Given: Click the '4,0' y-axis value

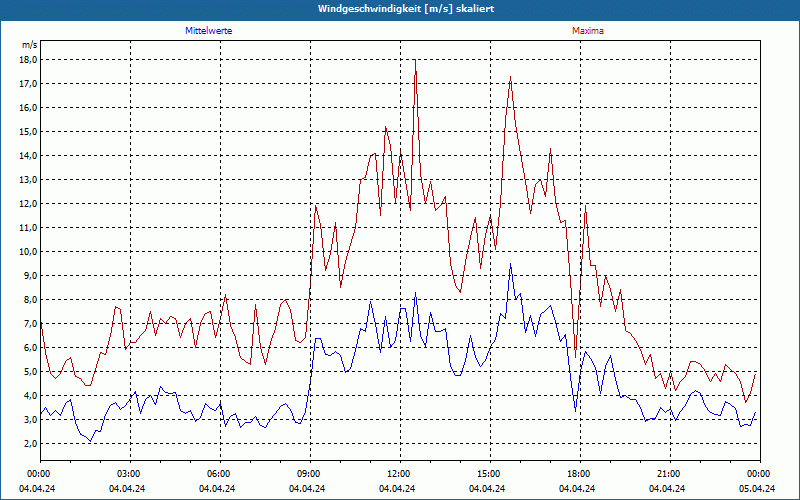Looking at the screenshot, I should [x=31, y=395].
